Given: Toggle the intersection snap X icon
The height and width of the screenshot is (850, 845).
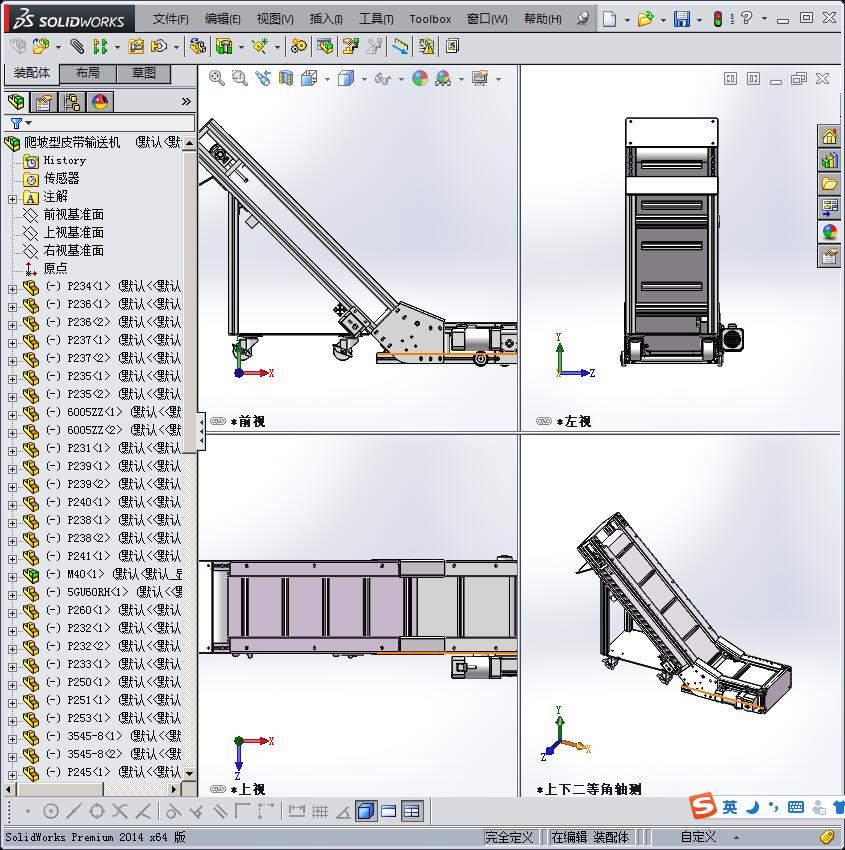Looking at the screenshot, I should point(120,812).
